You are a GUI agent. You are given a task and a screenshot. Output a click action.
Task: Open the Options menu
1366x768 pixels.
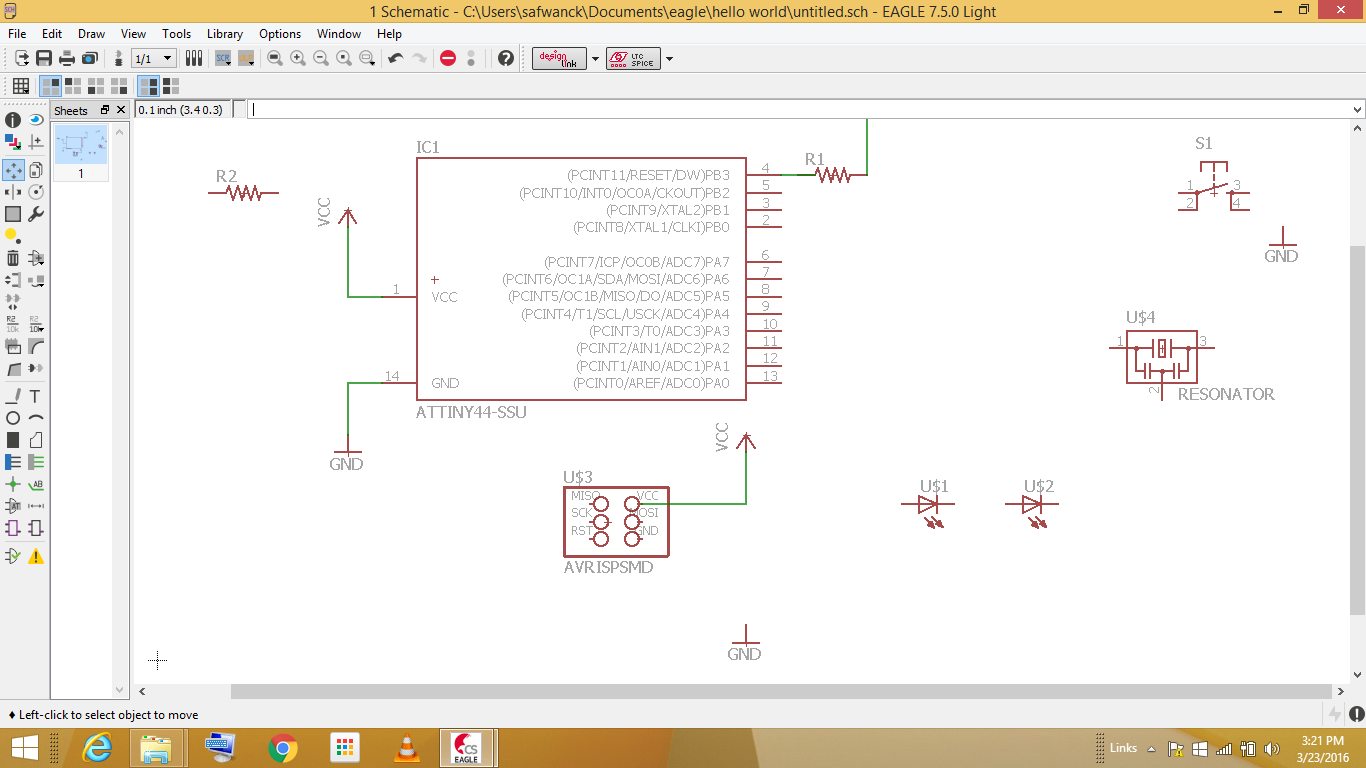[x=280, y=34]
